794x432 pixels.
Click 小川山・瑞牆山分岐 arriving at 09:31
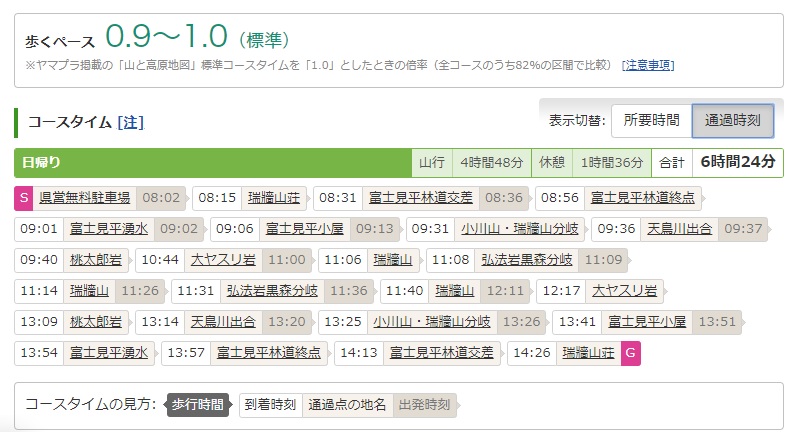pos(520,228)
